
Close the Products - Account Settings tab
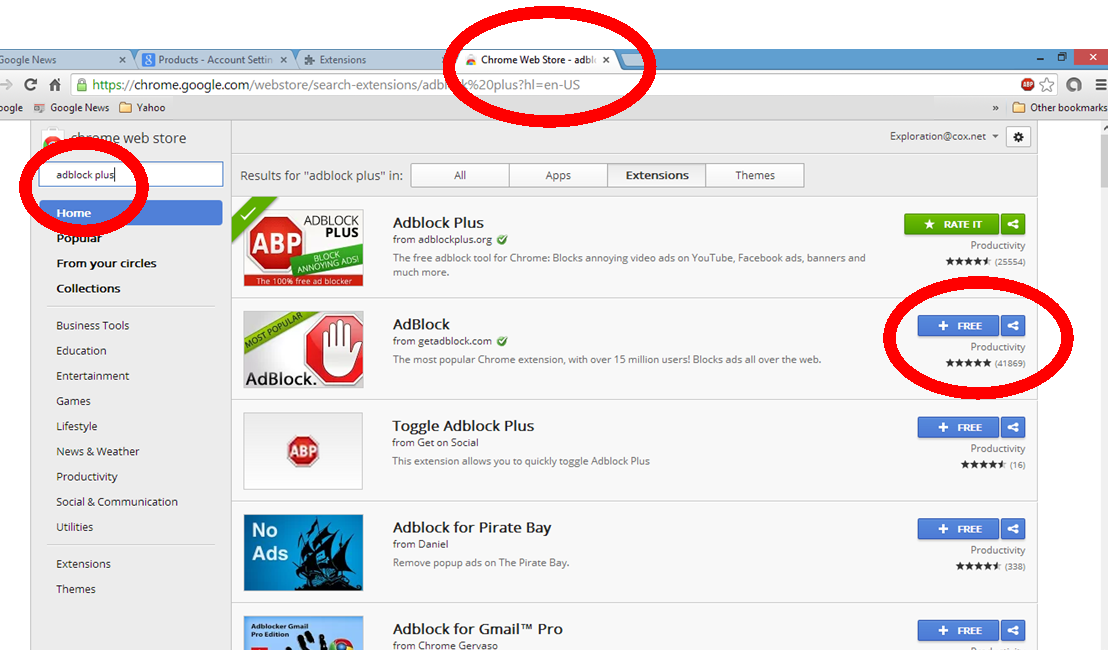click(284, 60)
